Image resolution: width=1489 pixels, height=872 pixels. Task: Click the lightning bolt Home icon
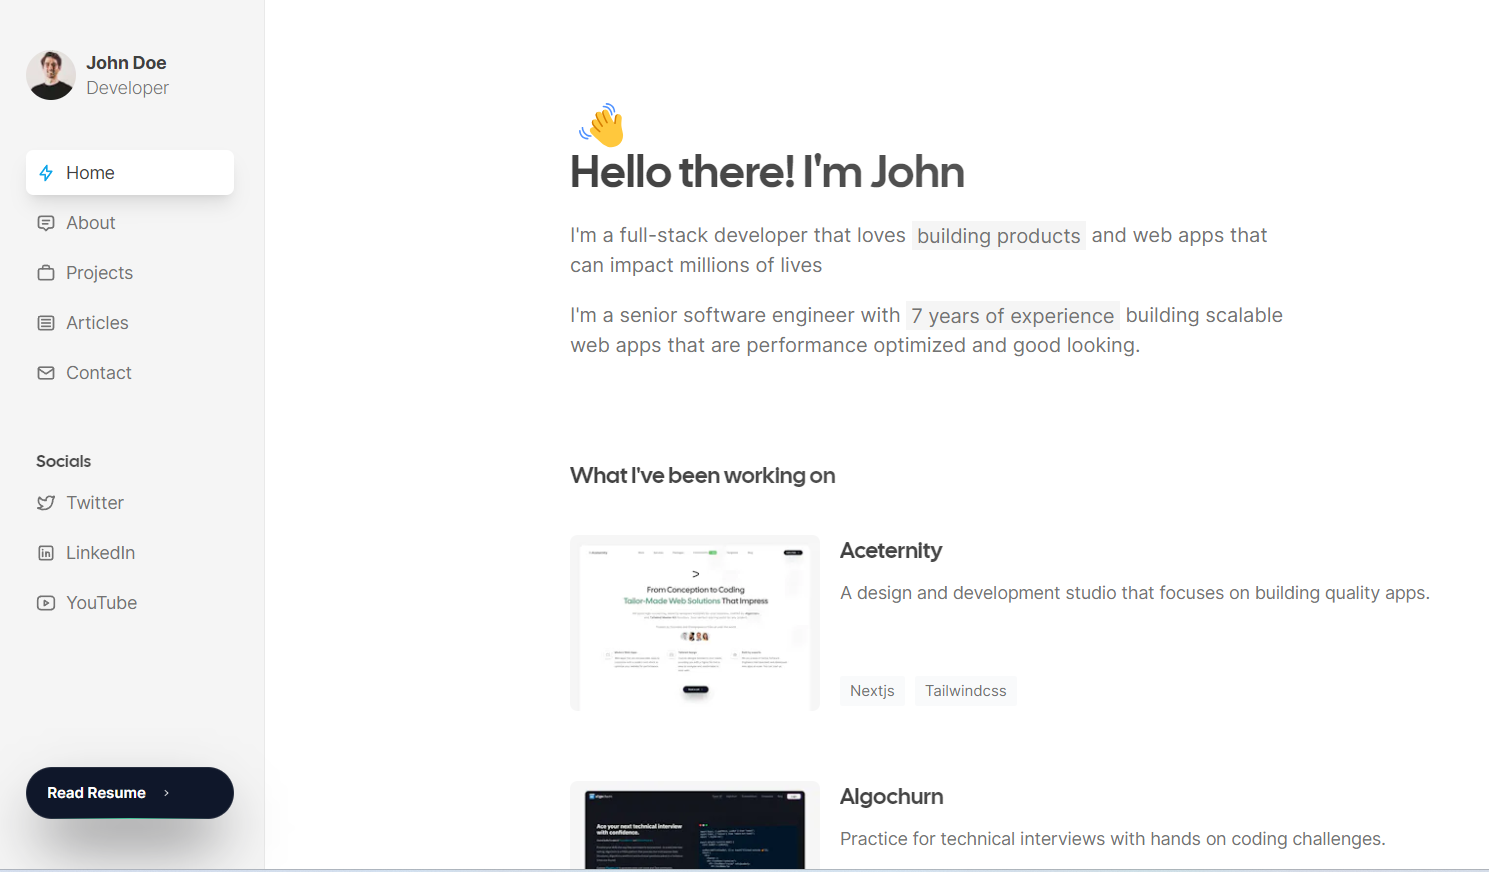click(46, 173)
